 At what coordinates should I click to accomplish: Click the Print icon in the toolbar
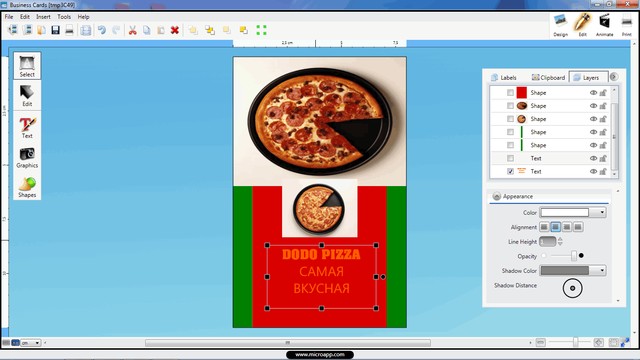[69, 30]
